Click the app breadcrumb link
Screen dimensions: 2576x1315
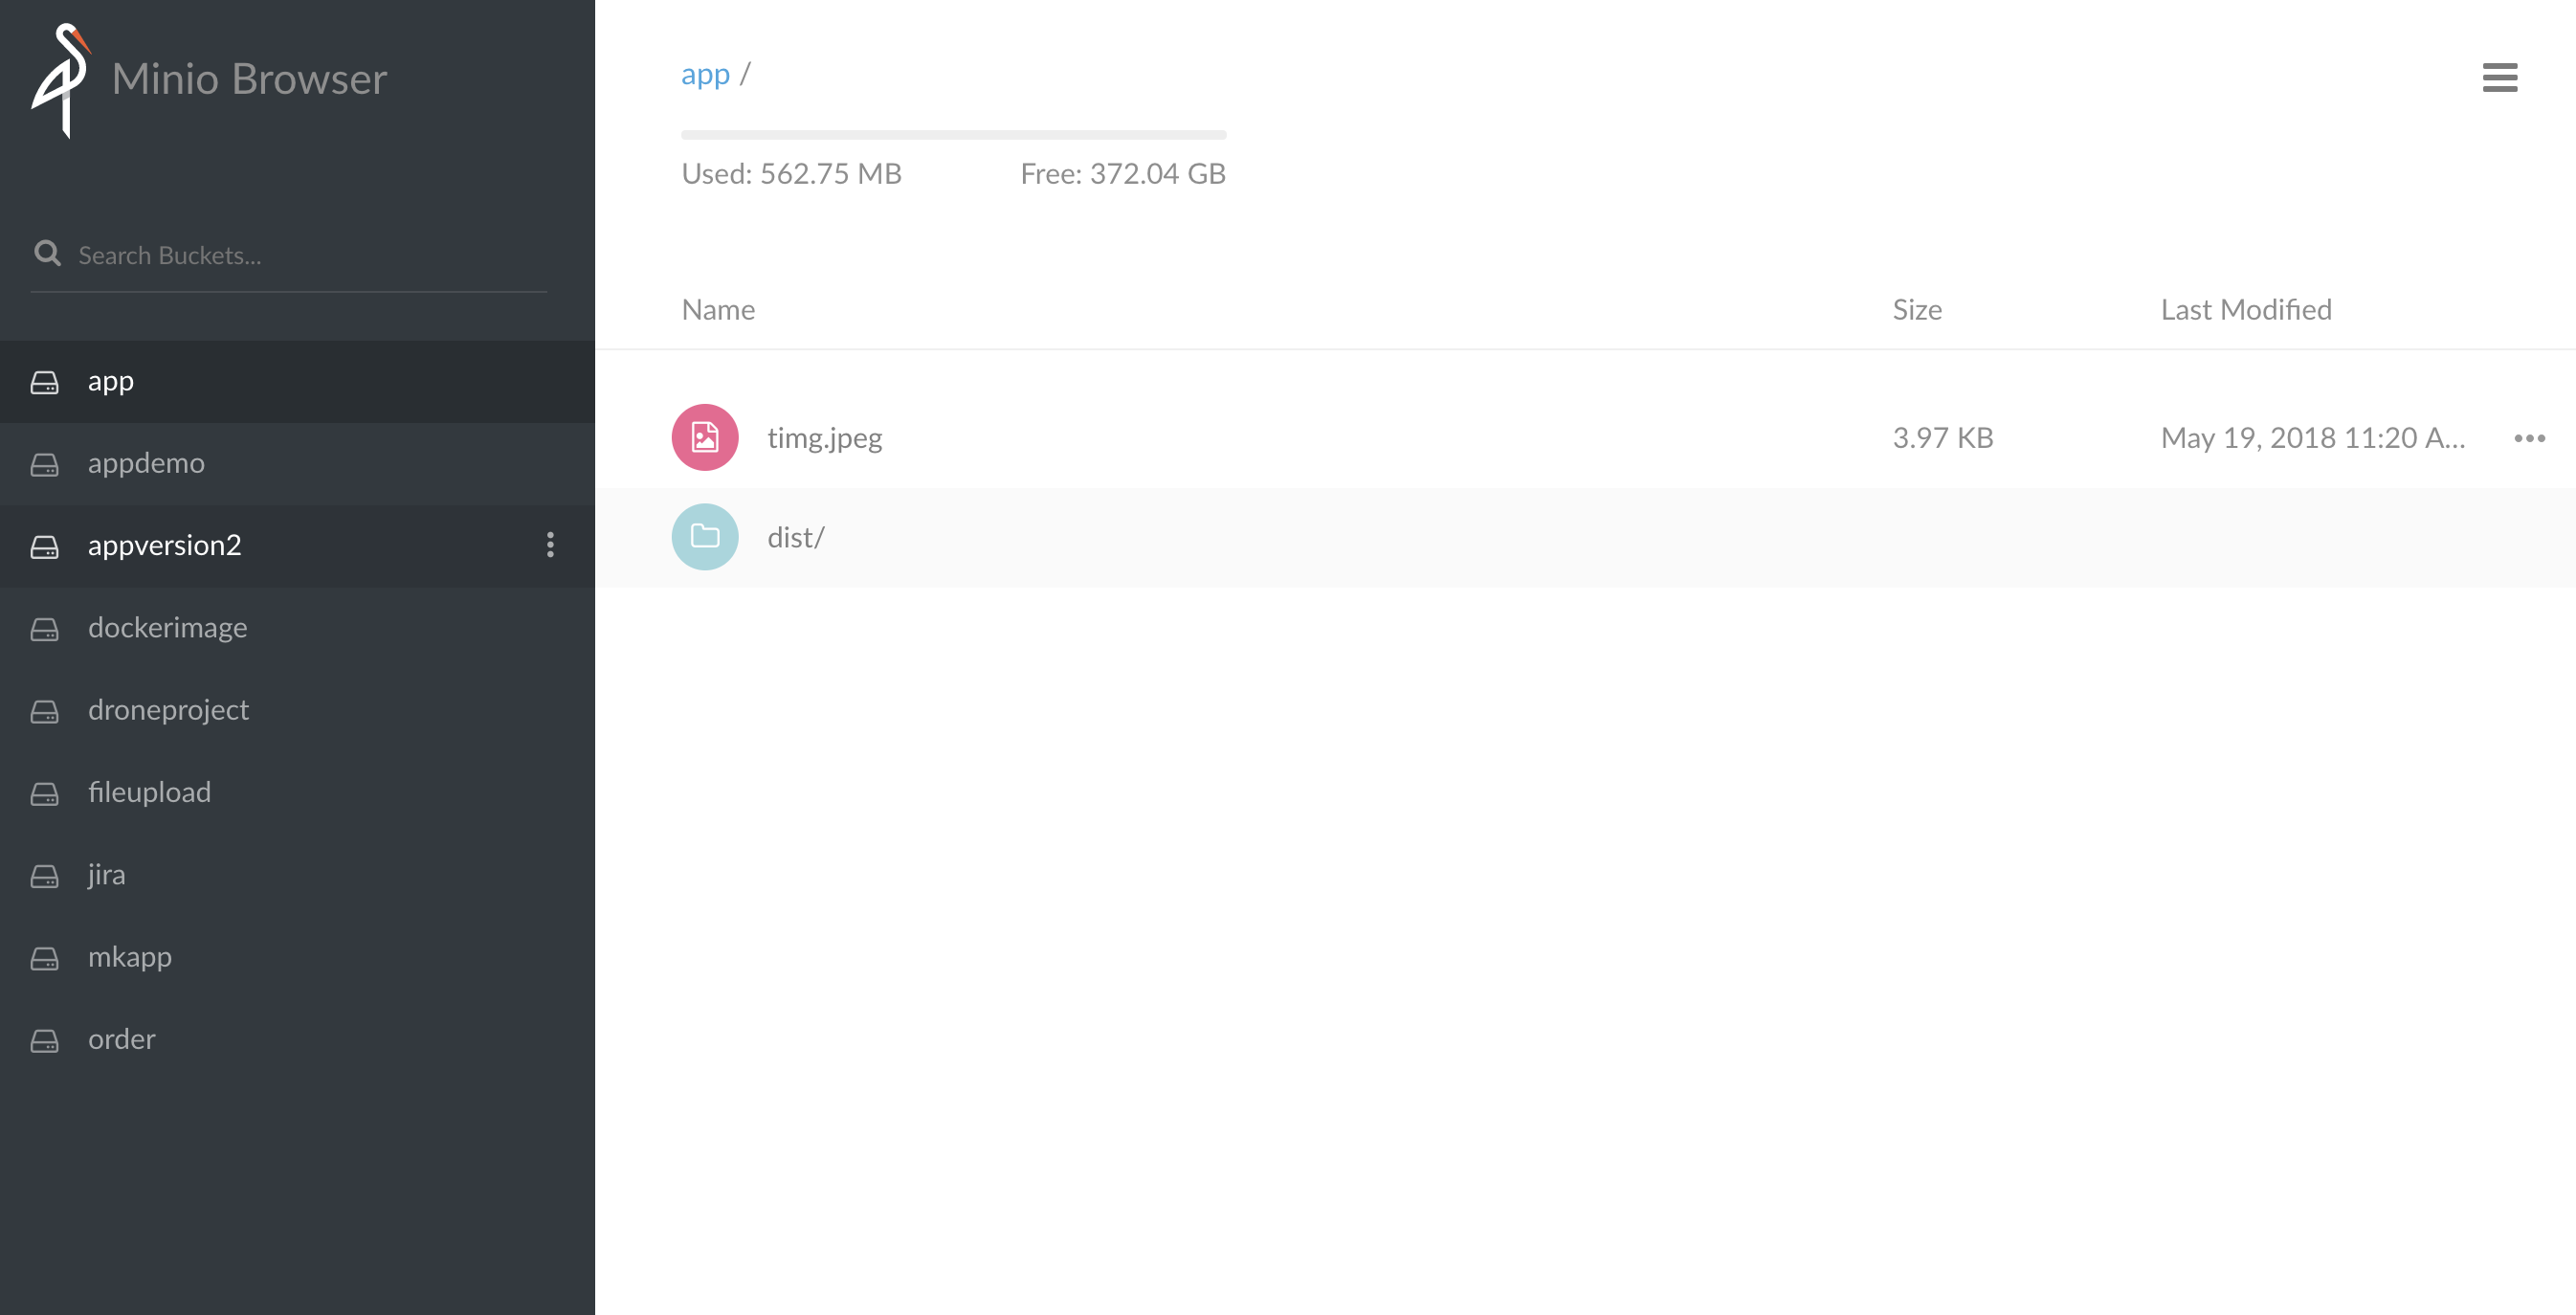coord(705,74)
